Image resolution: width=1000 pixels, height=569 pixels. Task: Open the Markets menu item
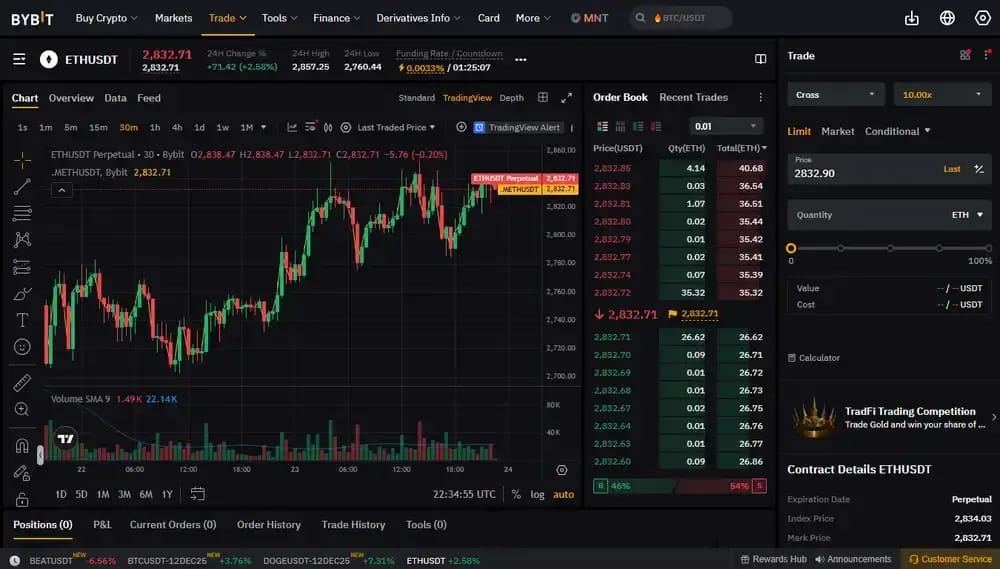click(173, 18)
